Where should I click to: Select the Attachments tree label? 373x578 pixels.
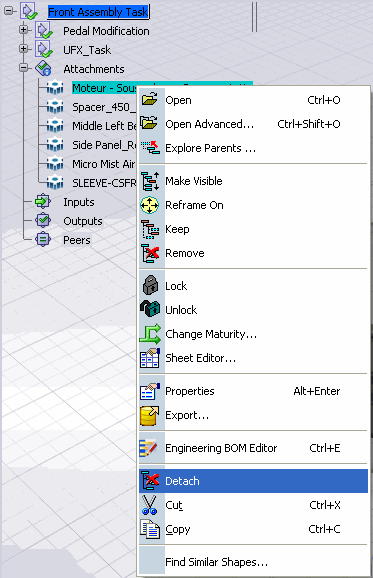(94, 69)
